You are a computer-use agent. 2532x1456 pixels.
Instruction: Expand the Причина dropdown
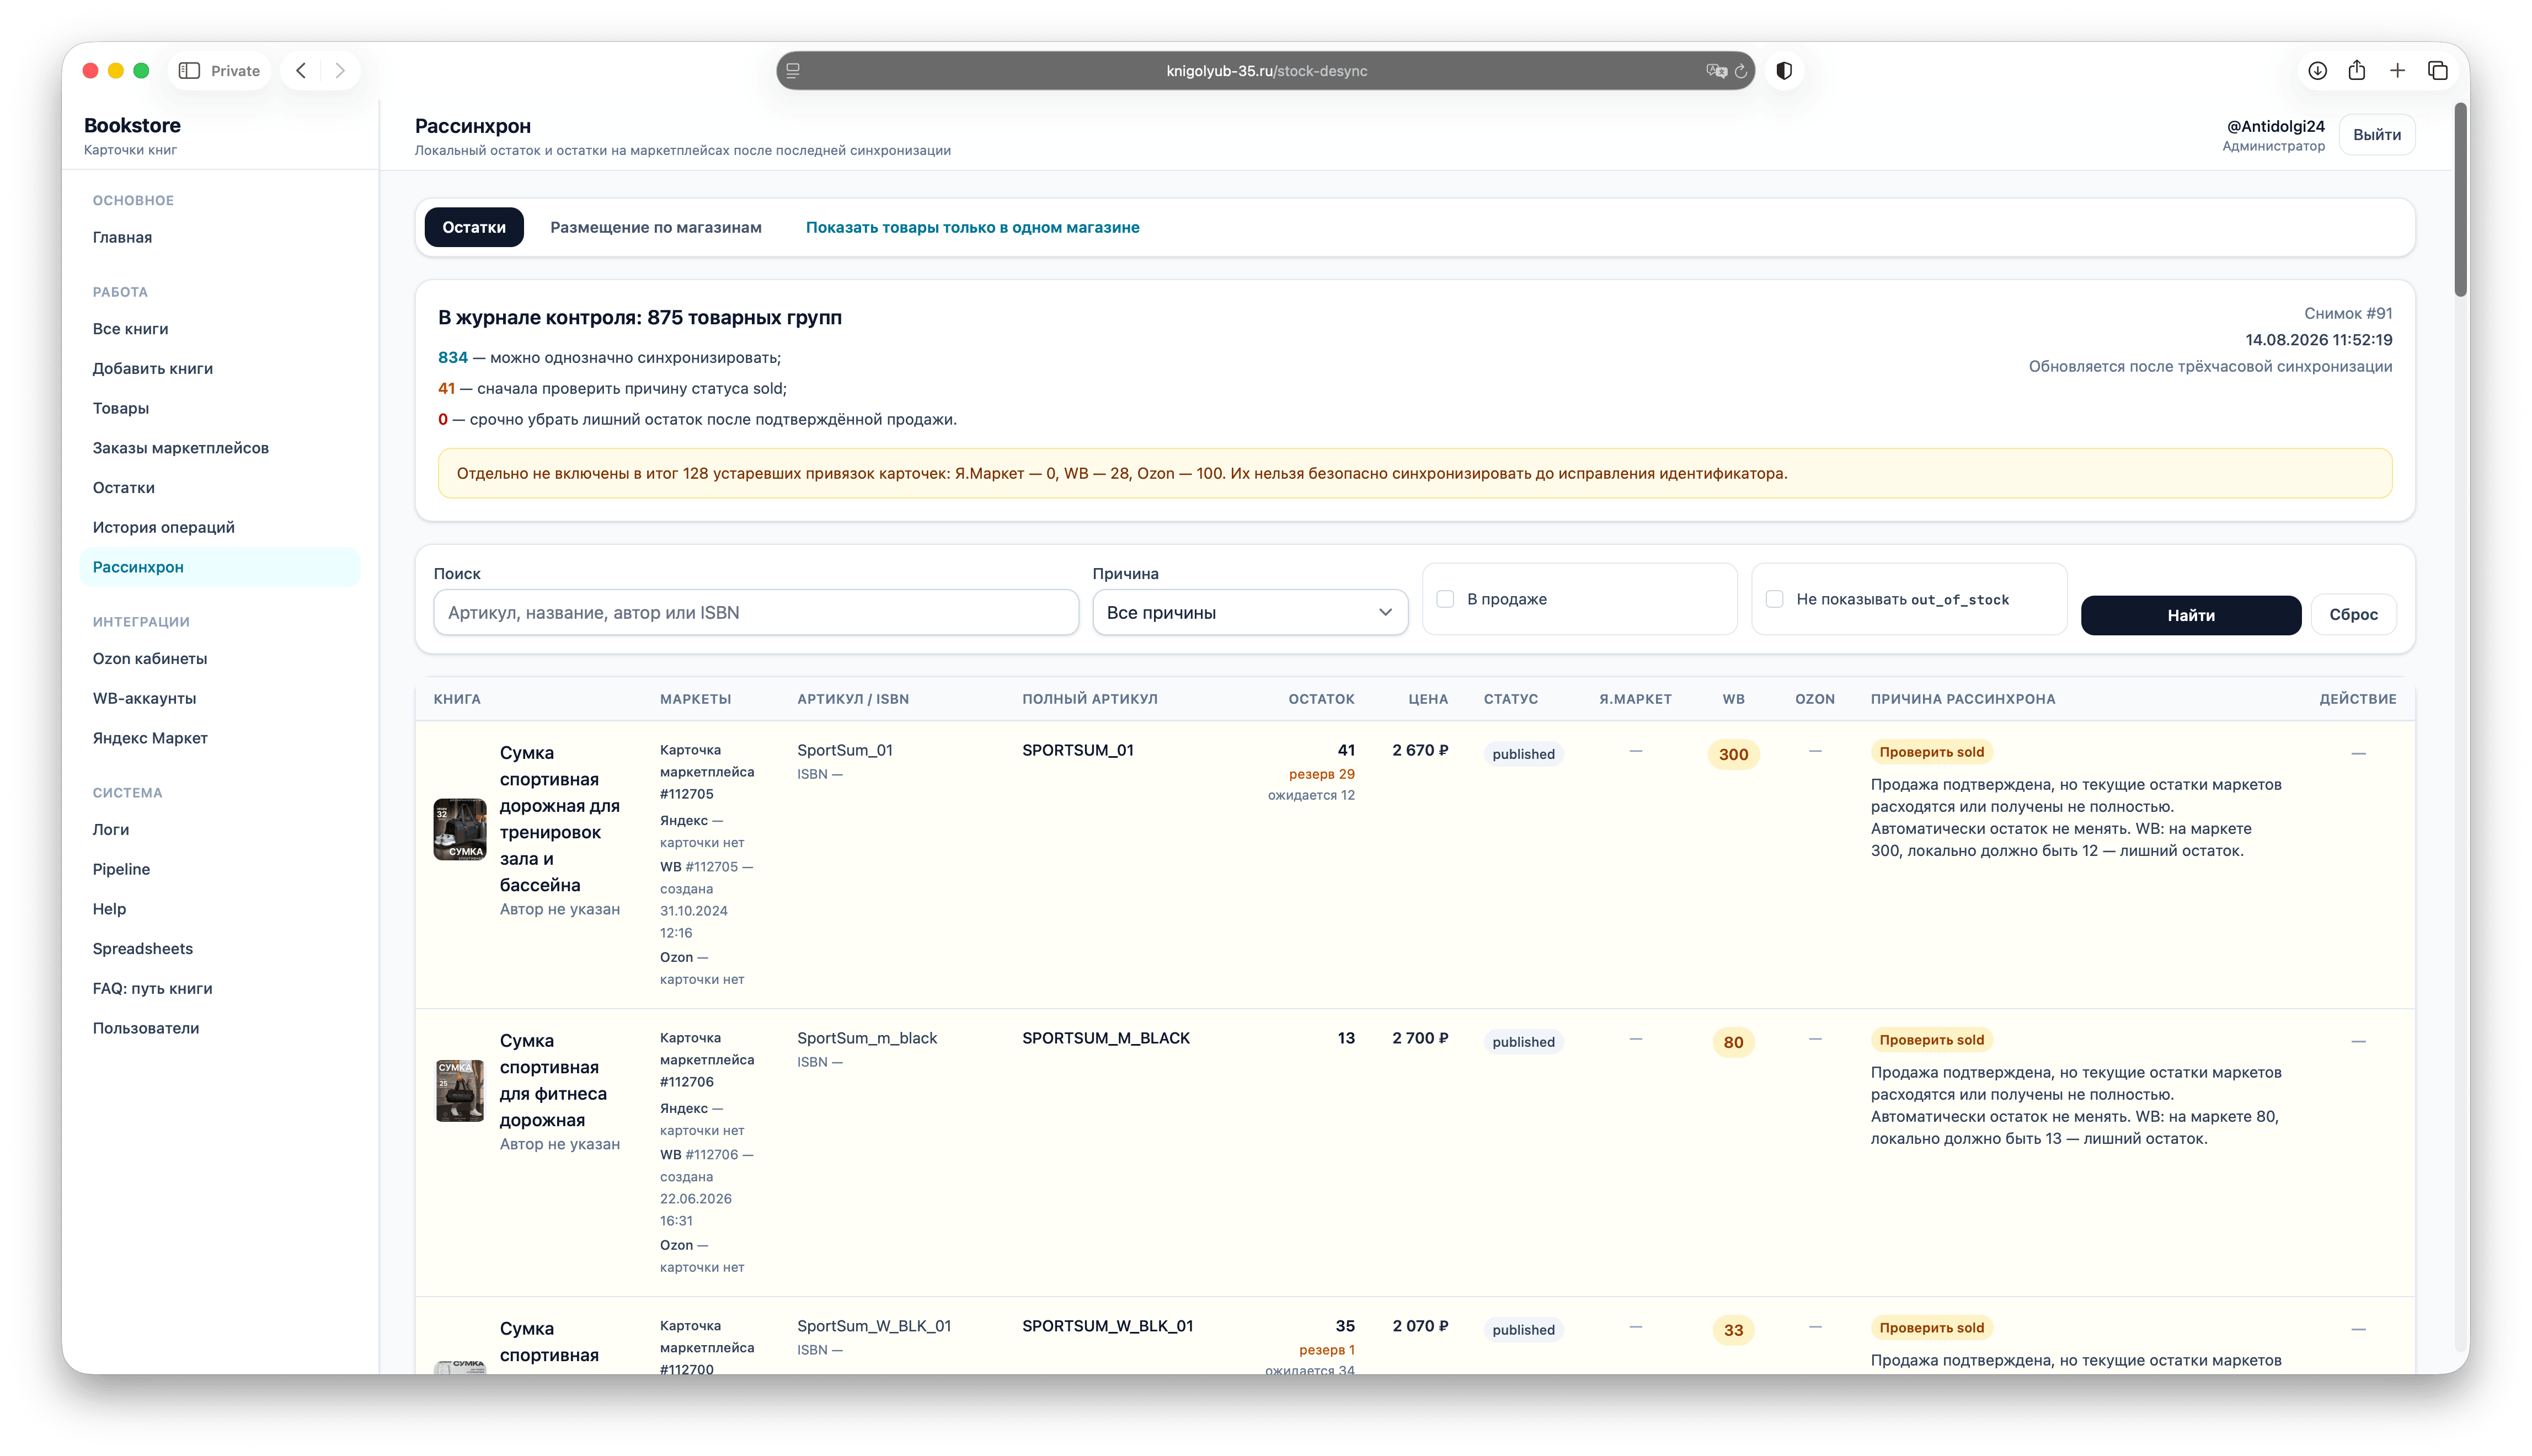tap(1249, 612)
